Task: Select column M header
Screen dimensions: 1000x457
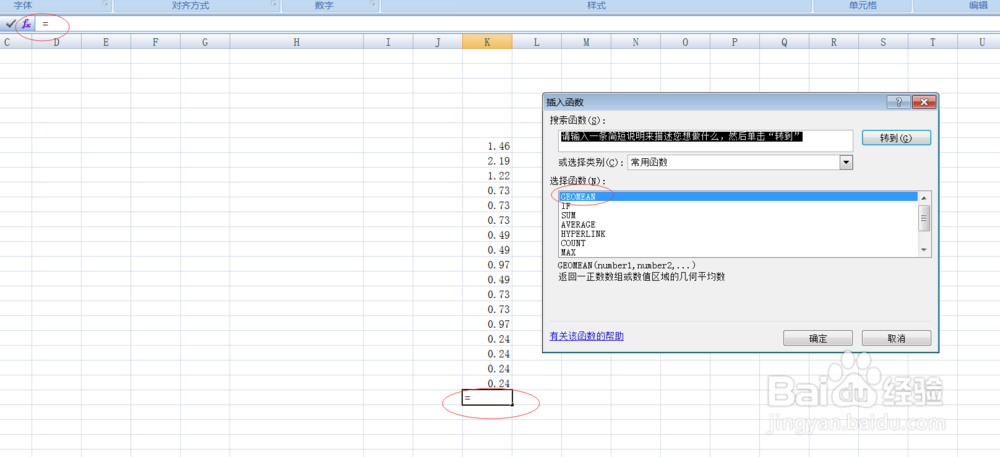Action: [x=586, y=42]
